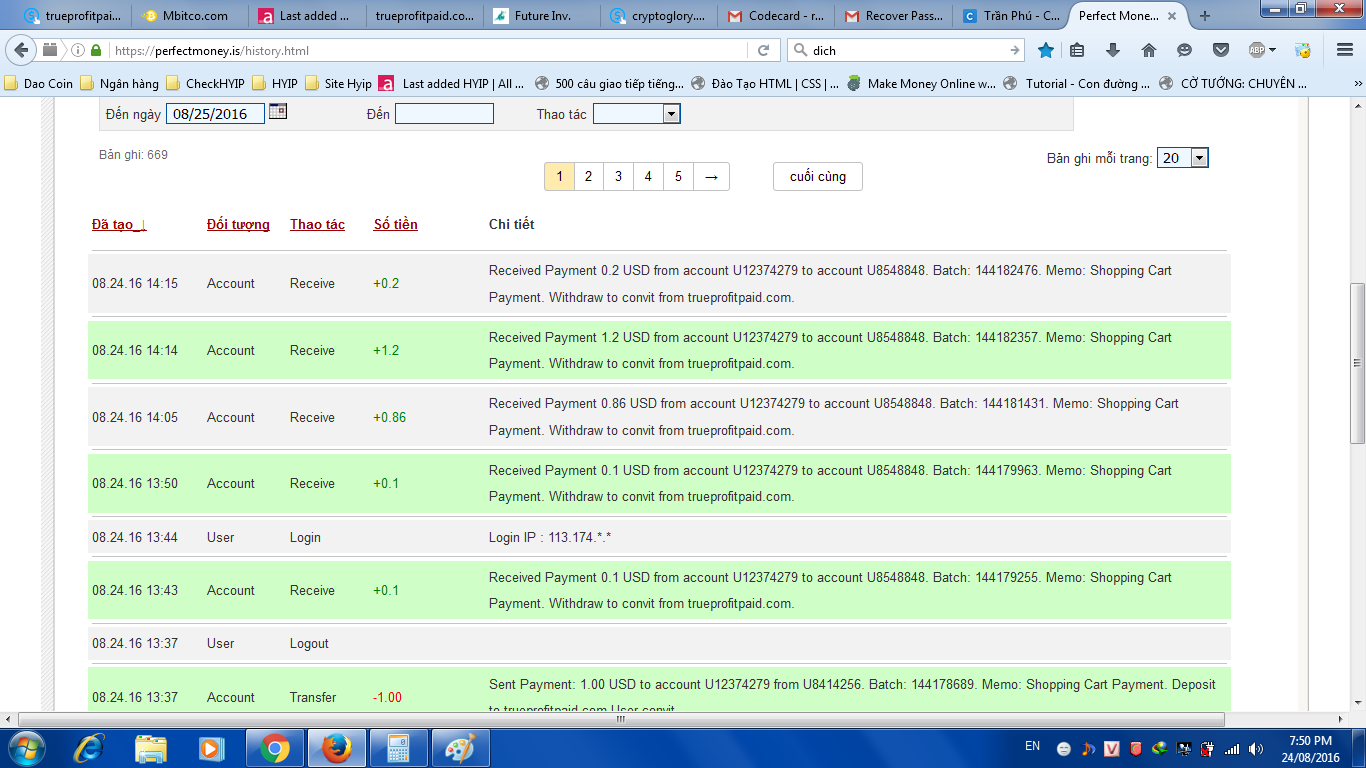
Task: Open the Đào Tạo HTML | CSS bookmark
Action: (x=765, y=84)
